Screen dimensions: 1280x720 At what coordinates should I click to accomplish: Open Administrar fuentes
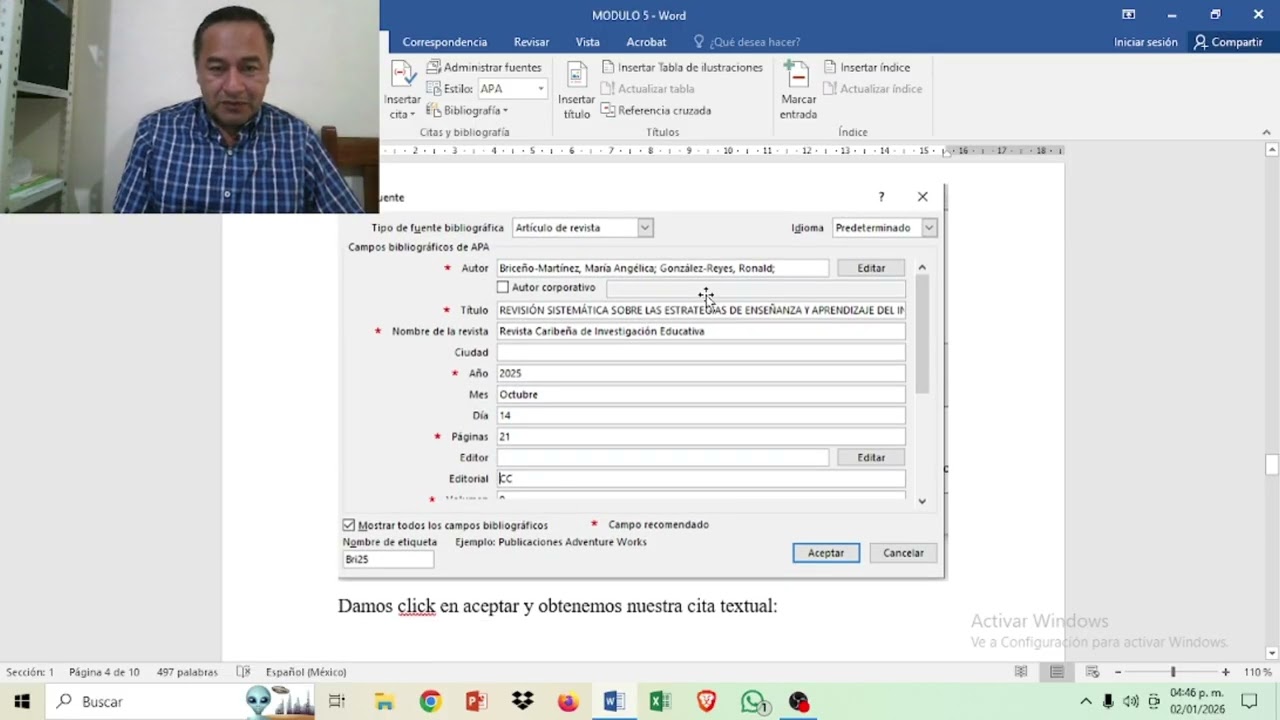tap(484, 67)
